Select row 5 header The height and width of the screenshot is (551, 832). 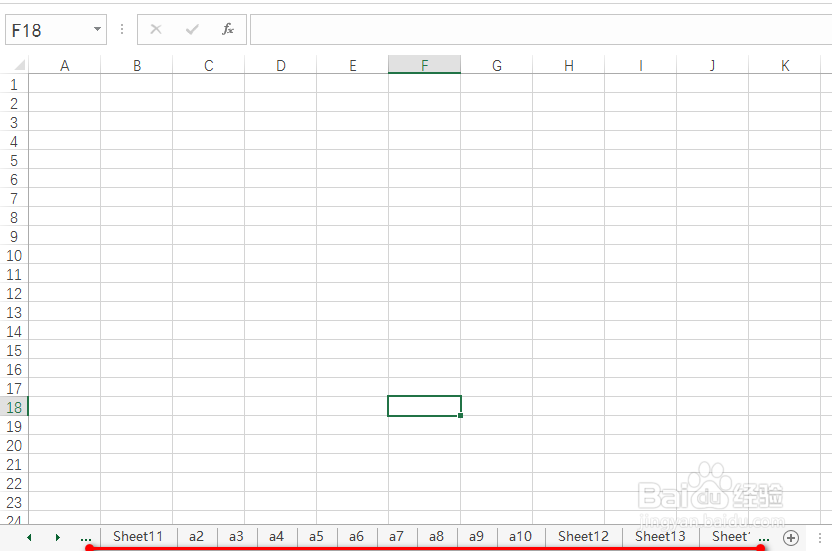14,160
